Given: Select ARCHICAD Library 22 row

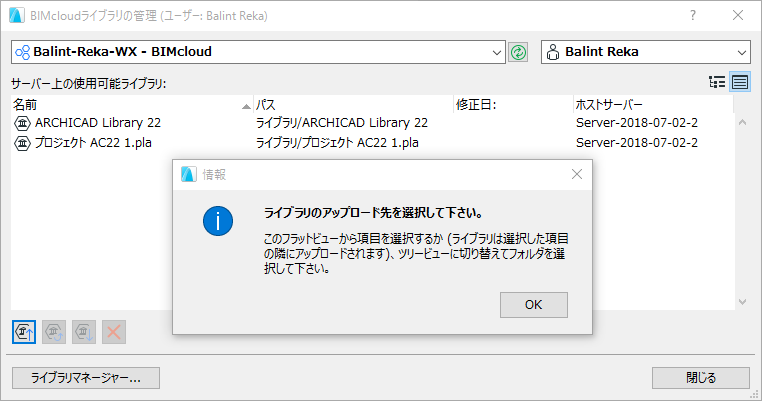Looking at the screenshot, I should [372, 123].
